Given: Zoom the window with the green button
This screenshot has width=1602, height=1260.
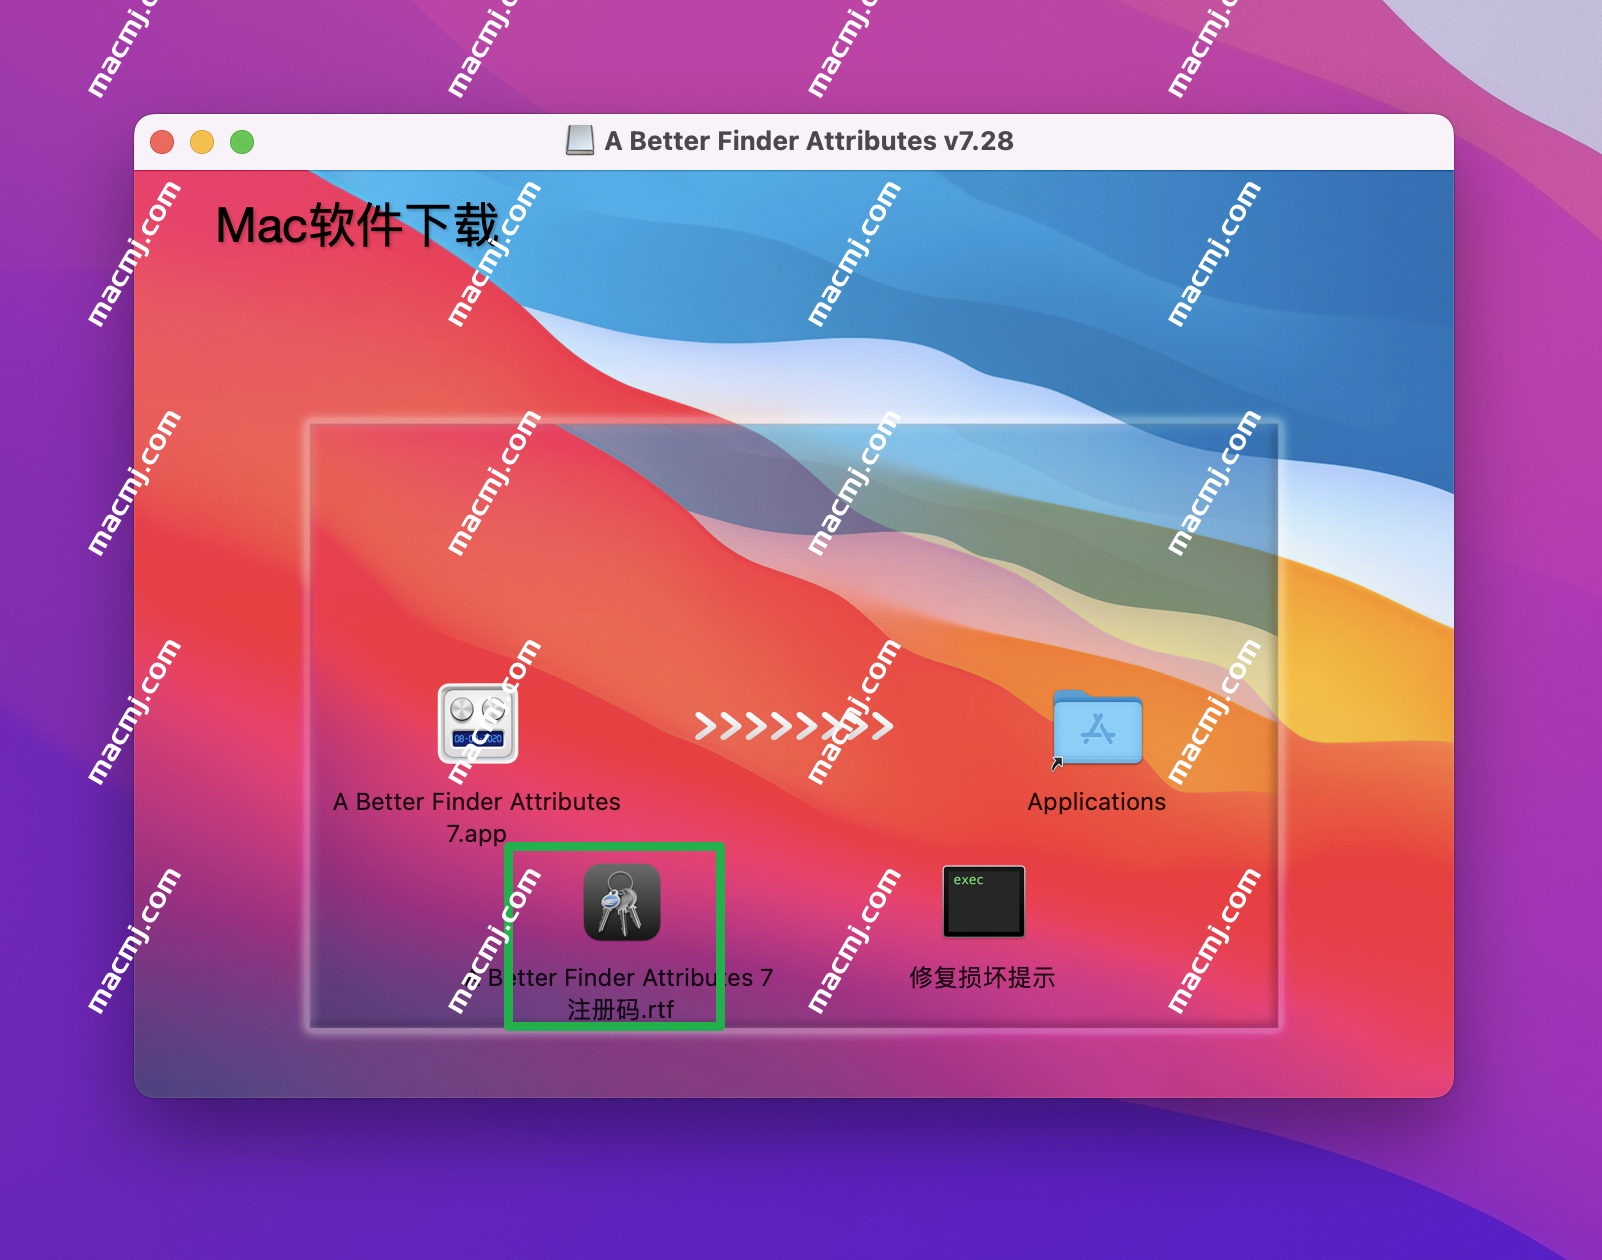Looking at the screenshot, I should 242,142.
